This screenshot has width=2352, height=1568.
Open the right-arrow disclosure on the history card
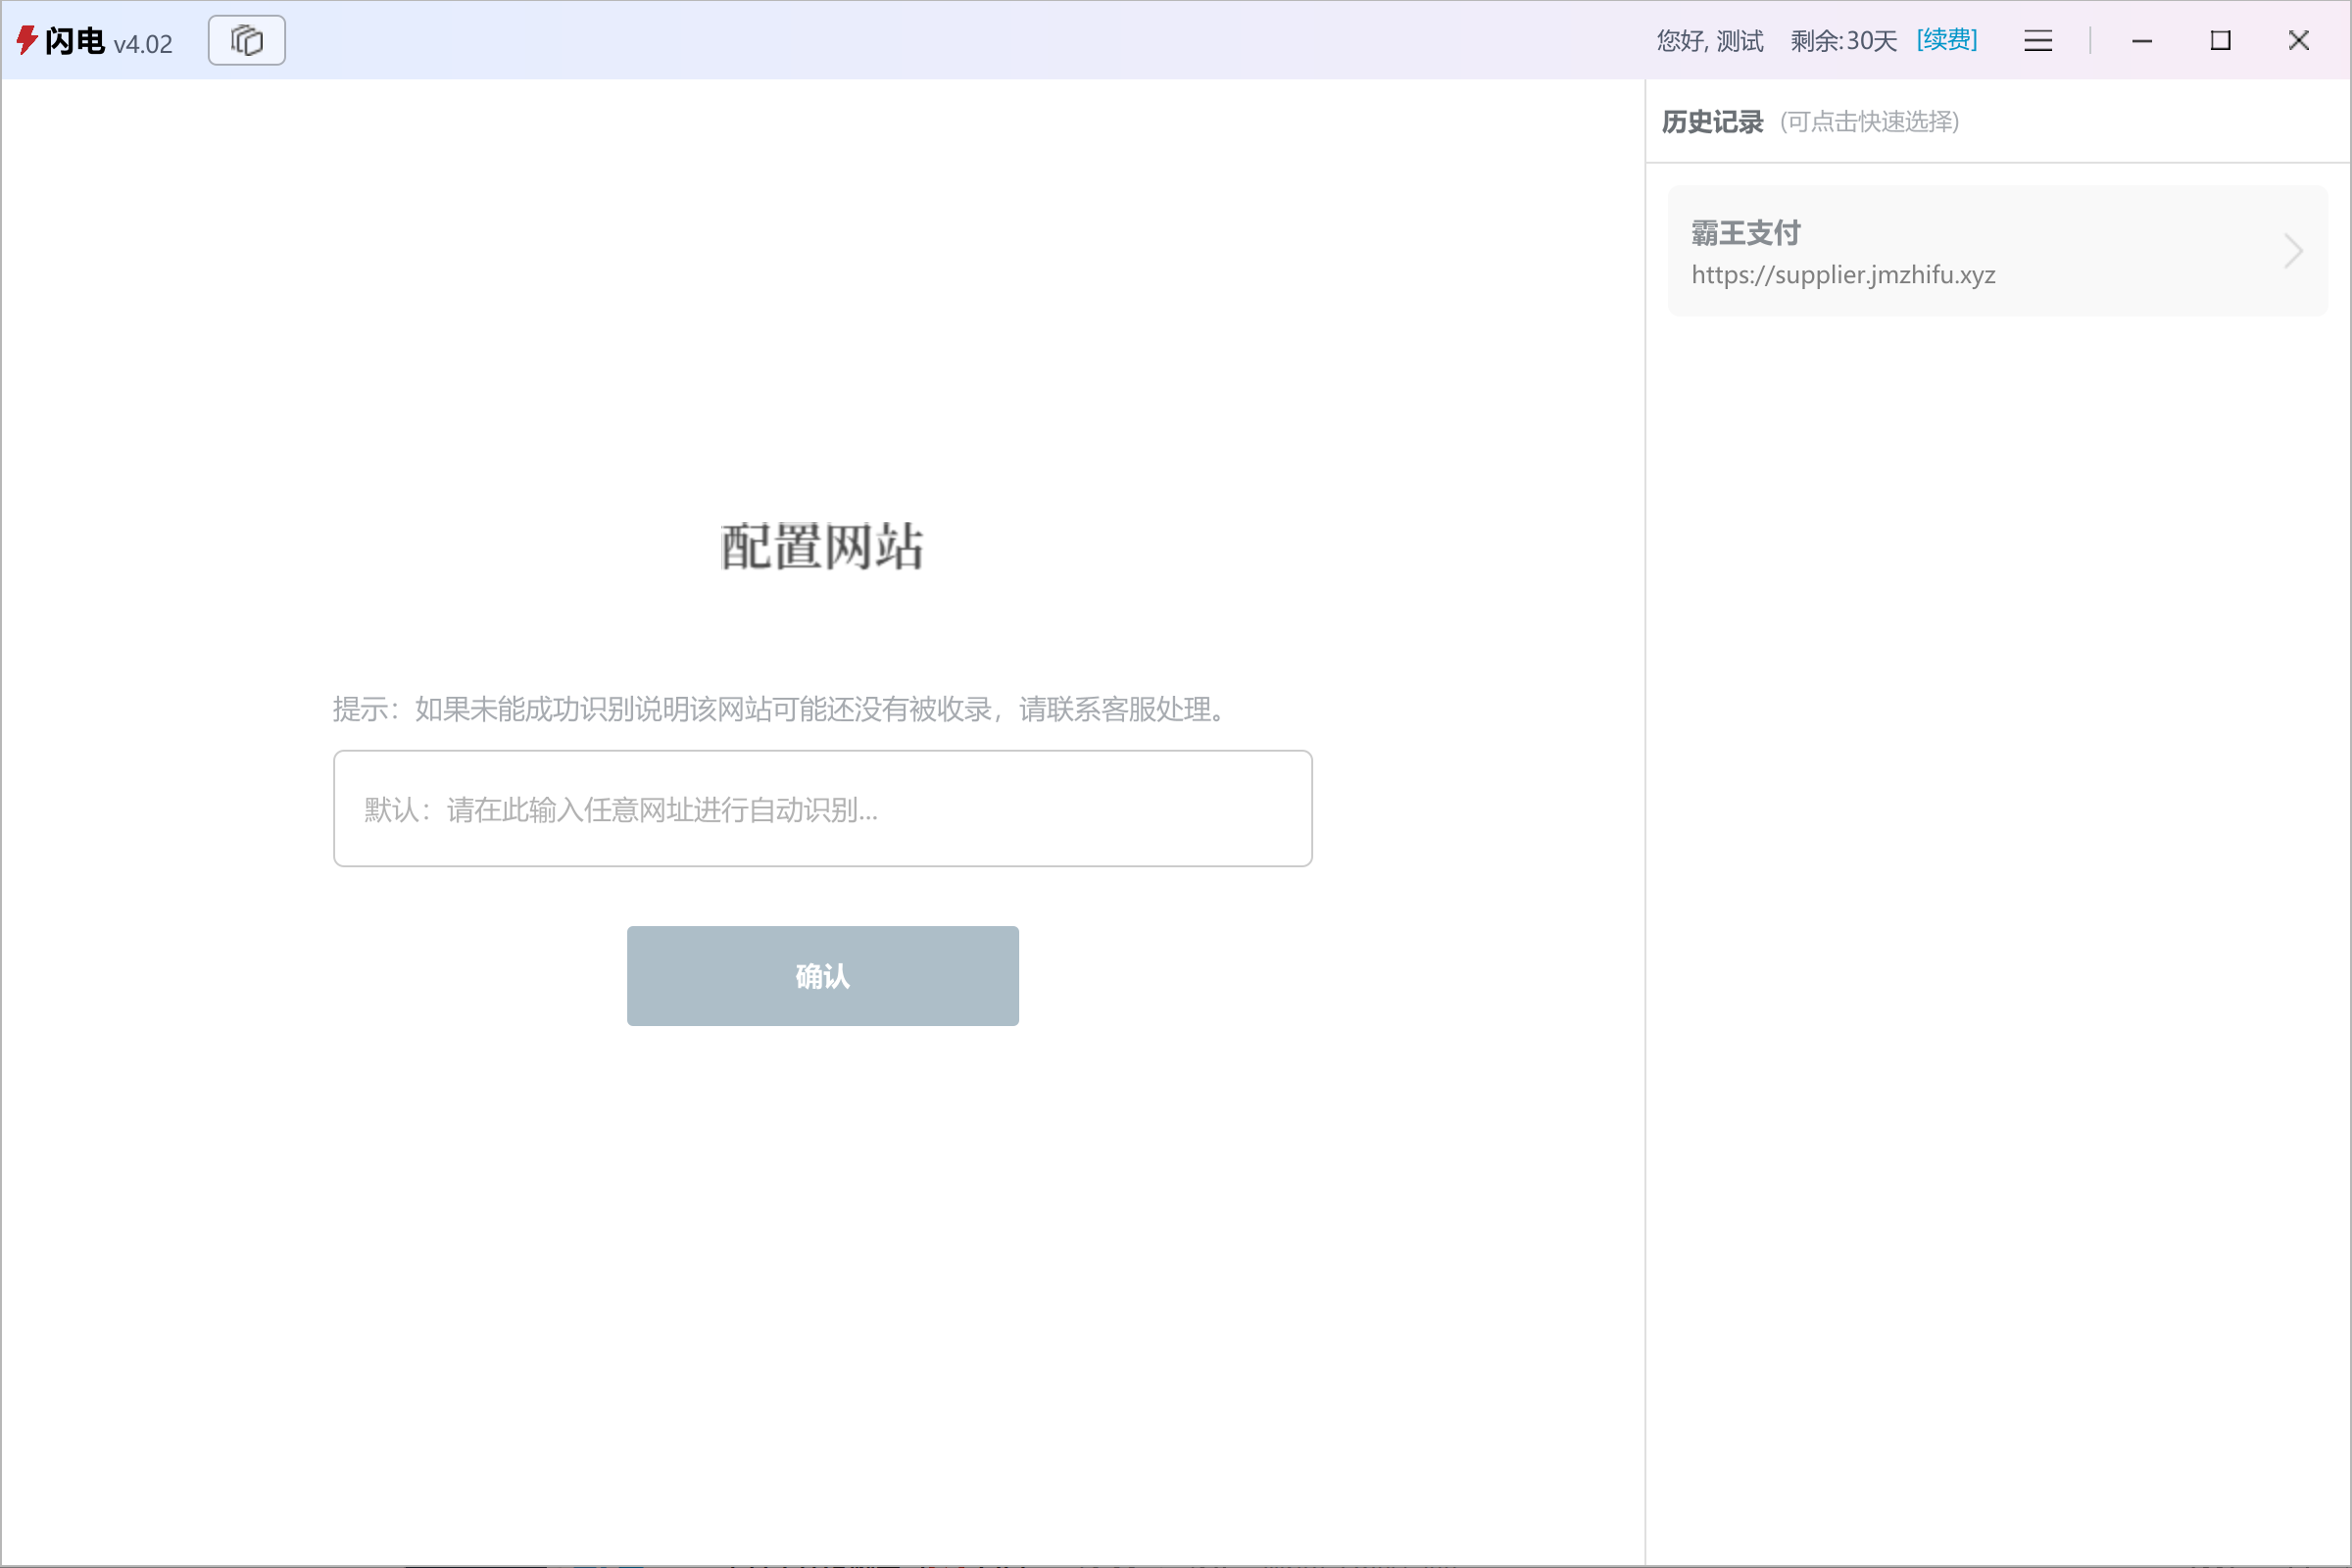click(2291, 251)
